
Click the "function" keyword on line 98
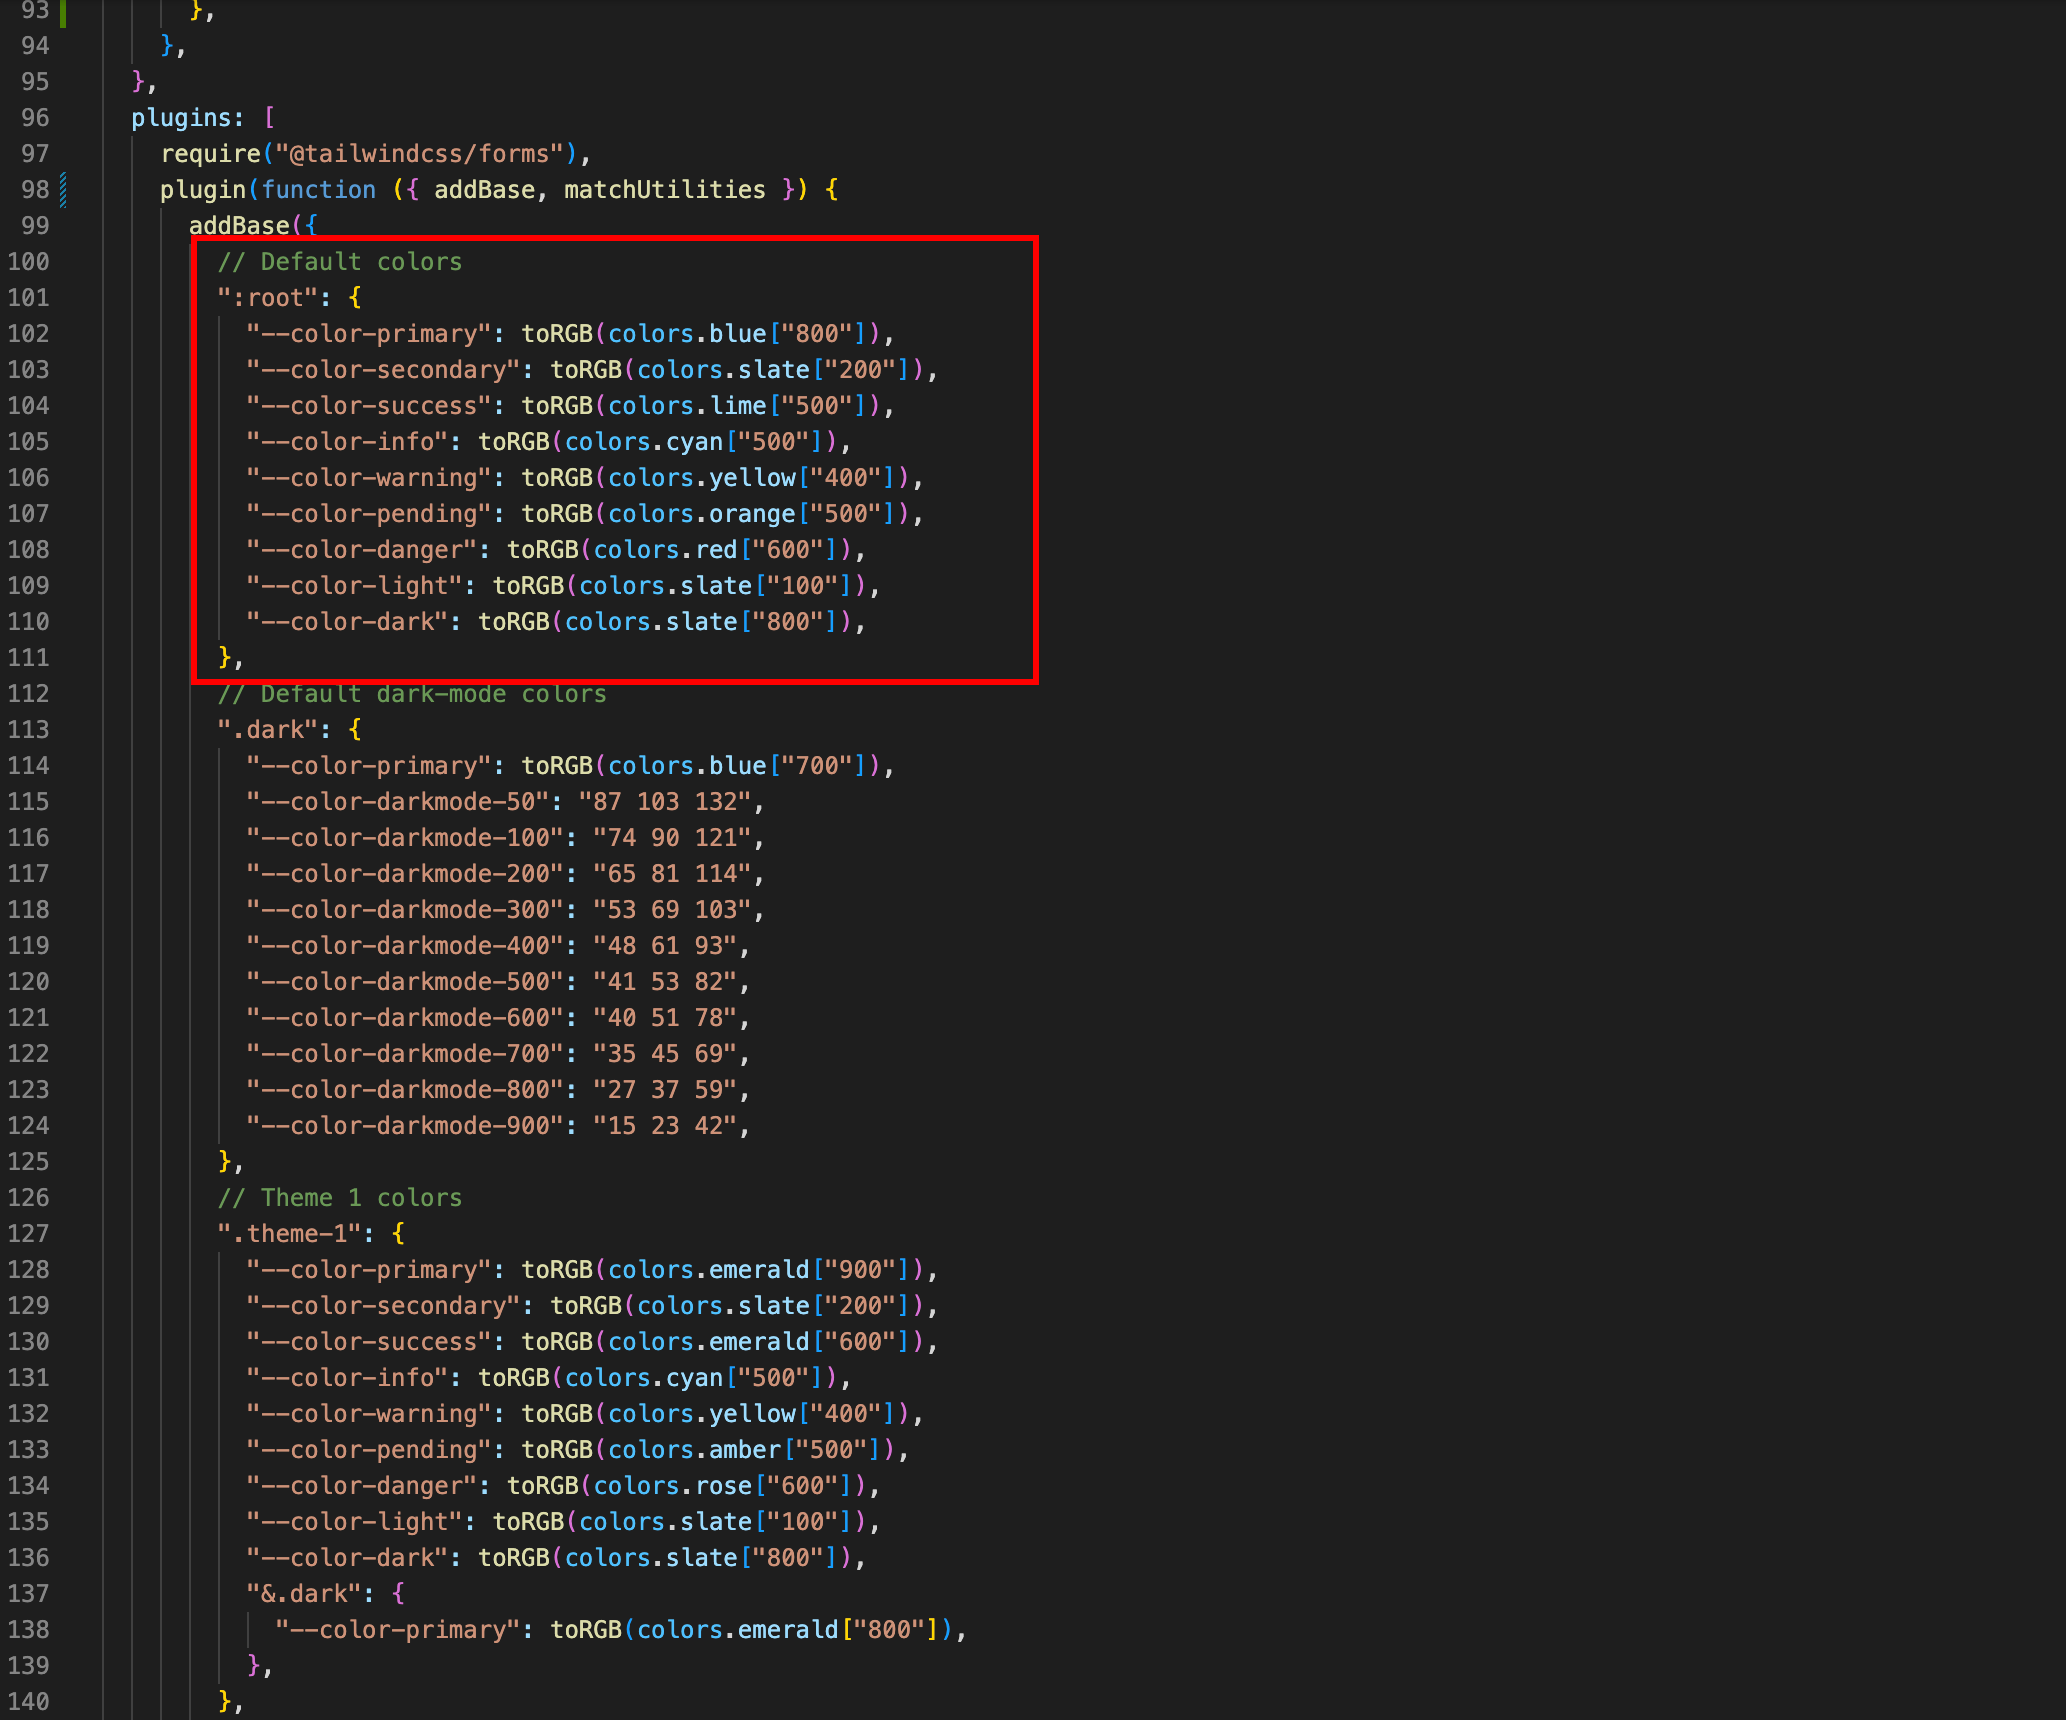tap(319, 190)
